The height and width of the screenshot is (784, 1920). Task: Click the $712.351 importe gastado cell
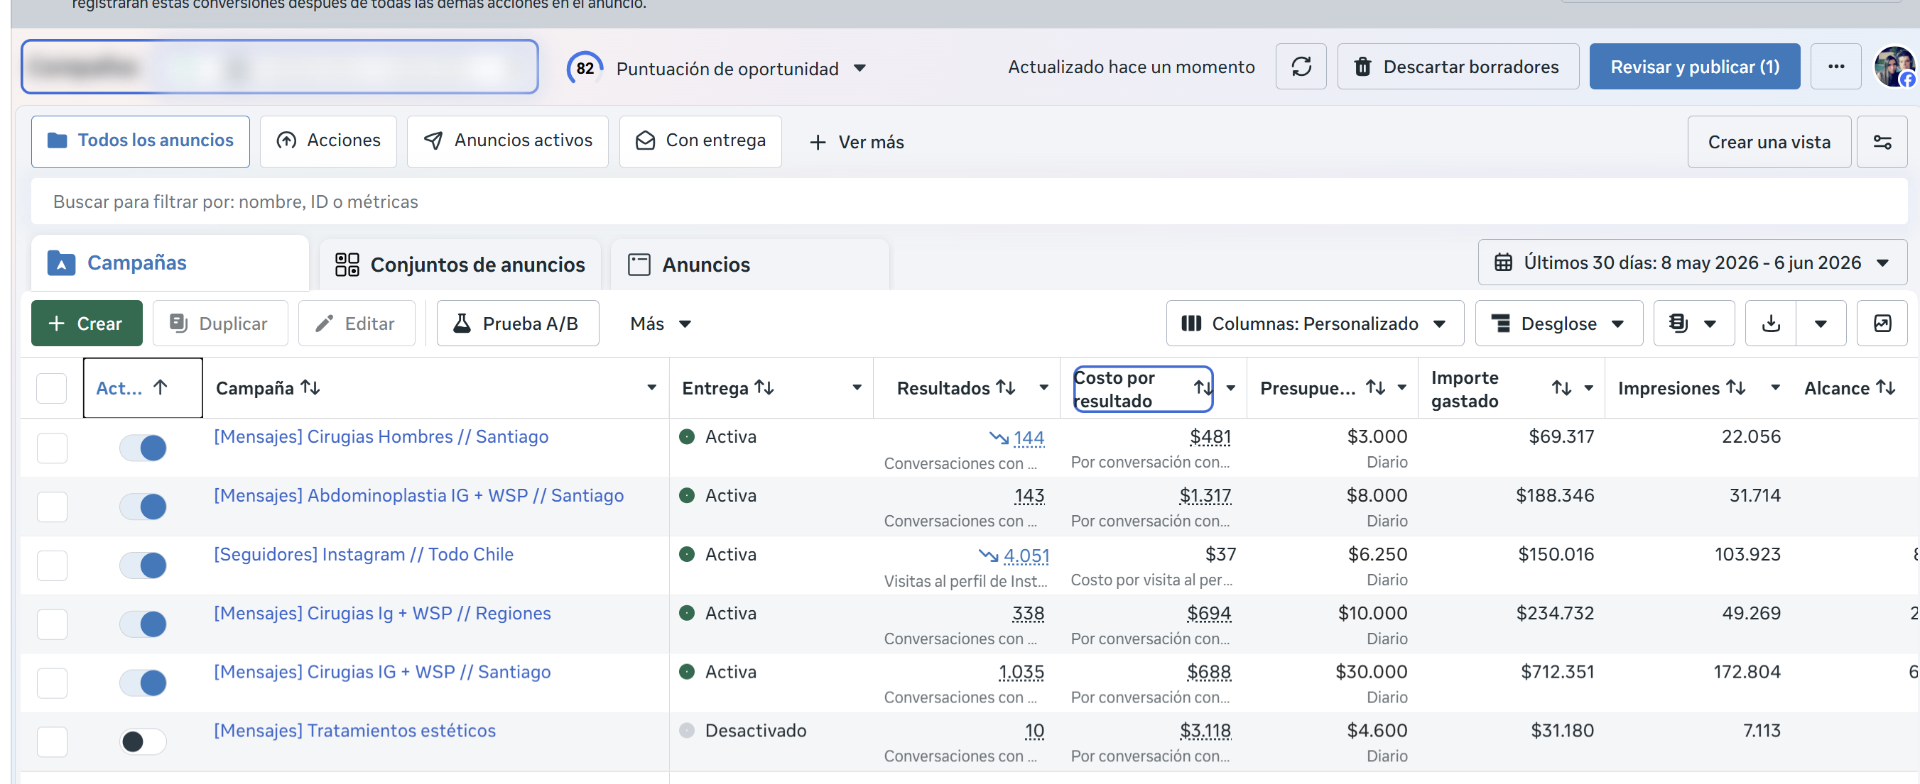(x=1557, y=672)
